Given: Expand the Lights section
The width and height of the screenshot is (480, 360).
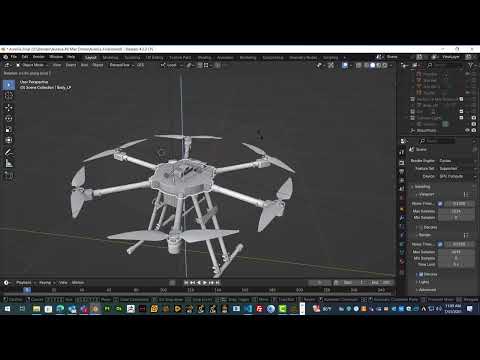Looking at the screenshot, I should 423,282.
